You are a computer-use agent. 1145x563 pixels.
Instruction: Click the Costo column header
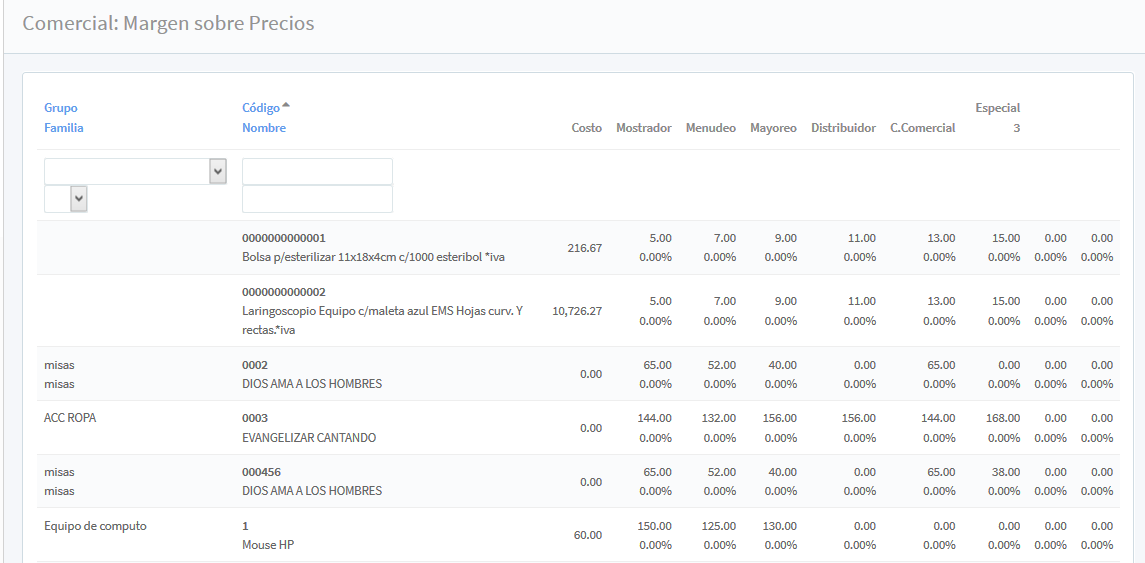[x=586, y=128]
